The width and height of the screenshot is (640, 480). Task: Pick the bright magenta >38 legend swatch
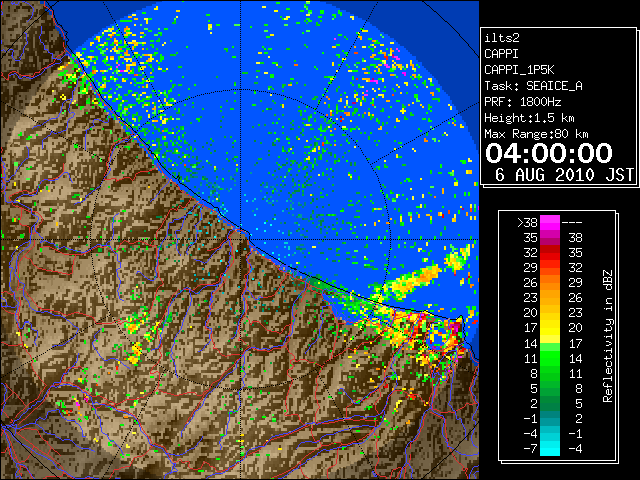(x=550, y=223)
